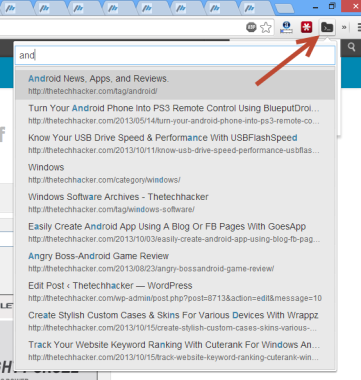Open 'Turn Your Android Phone Into PS3 Remote' result
361x380 pixels.
pyautogui.click(x=175, y=114)
